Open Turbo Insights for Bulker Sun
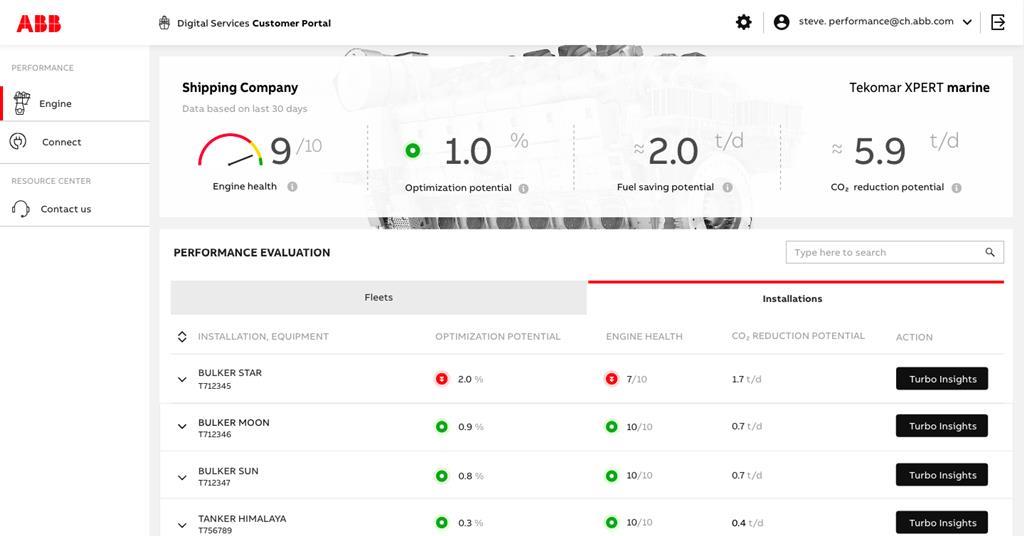 pos(942,475)
